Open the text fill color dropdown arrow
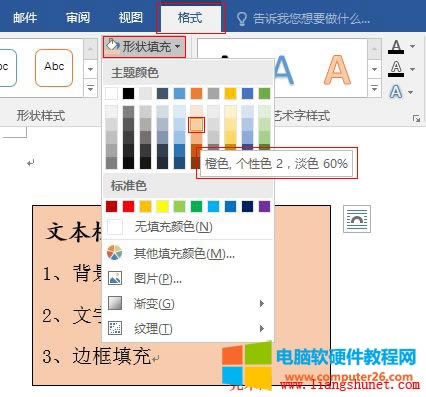 tap(413, 46)
